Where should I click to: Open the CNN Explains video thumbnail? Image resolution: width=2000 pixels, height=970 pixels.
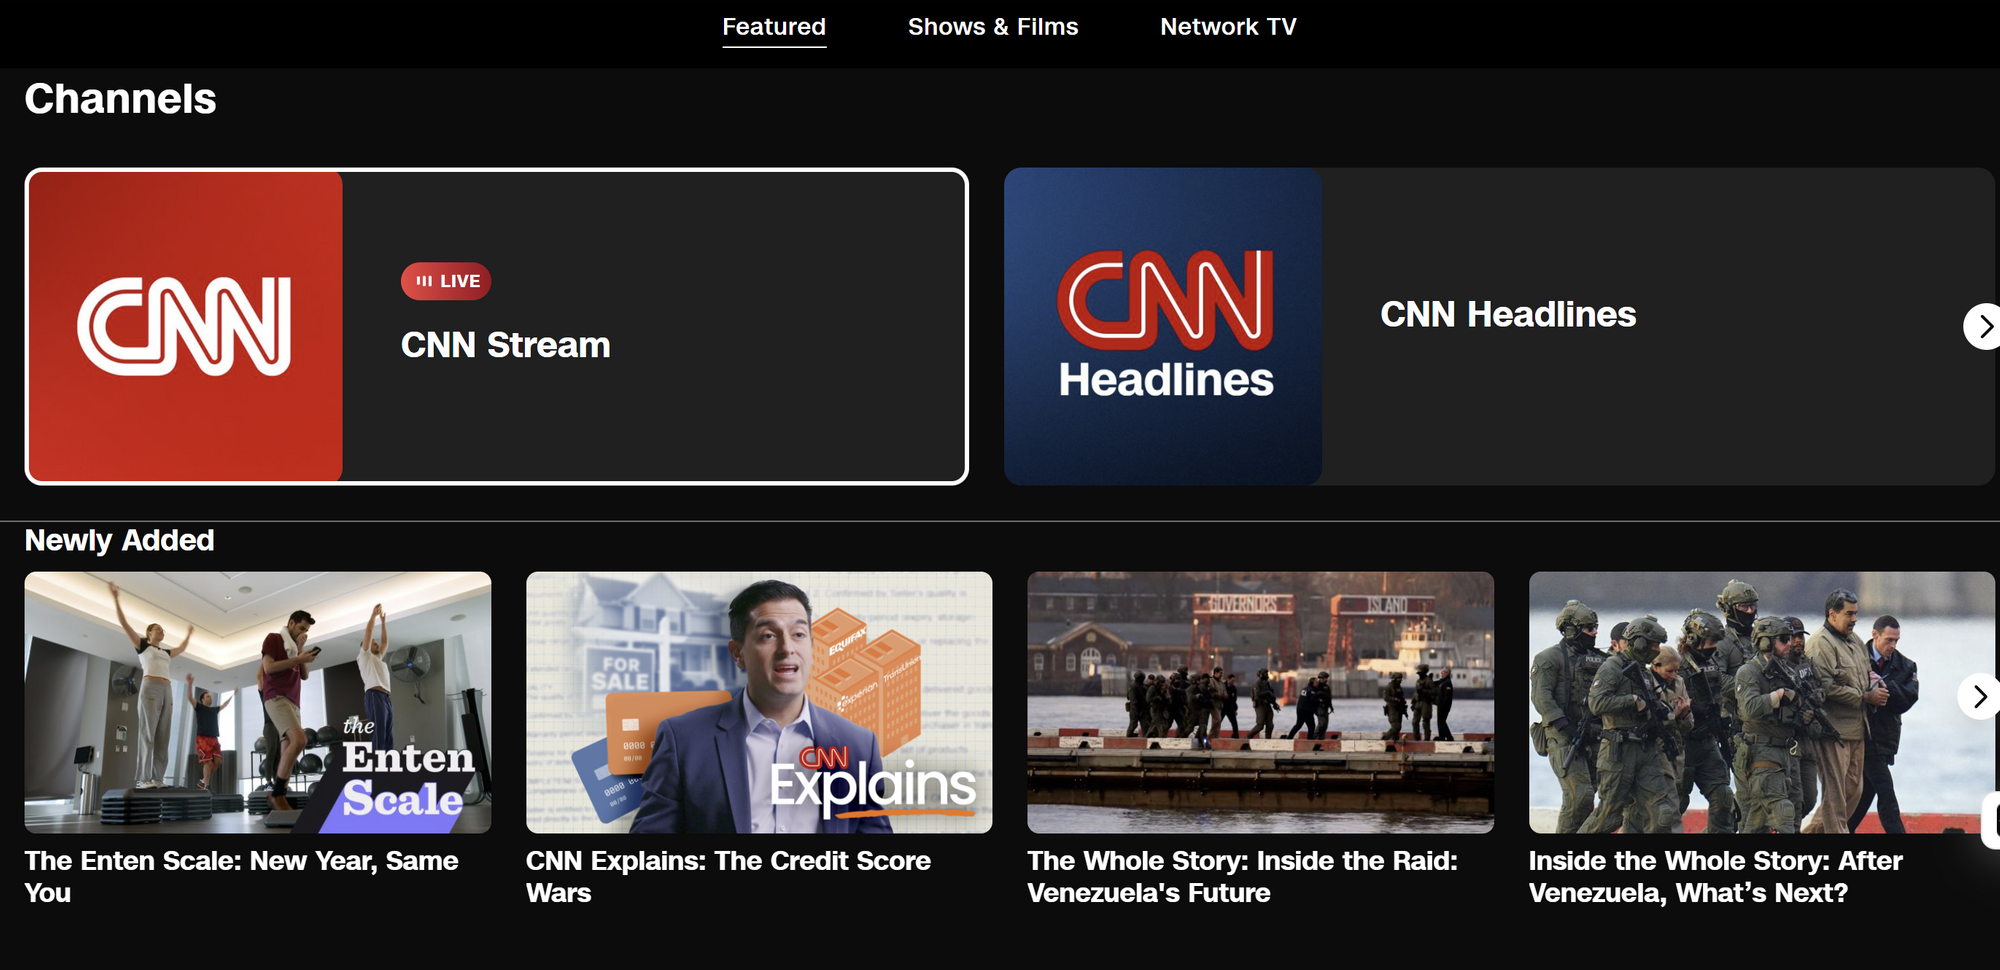[x=759, y=702]
